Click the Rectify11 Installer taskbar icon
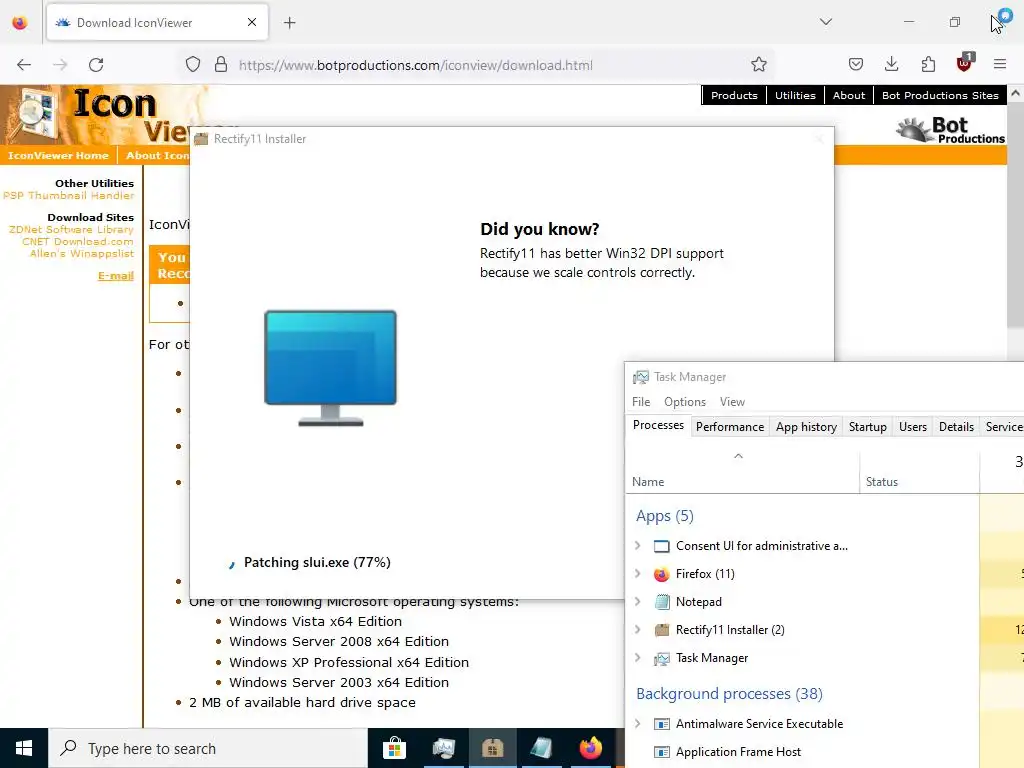Viewport: 1024px width, 768px height. point(492,748)
